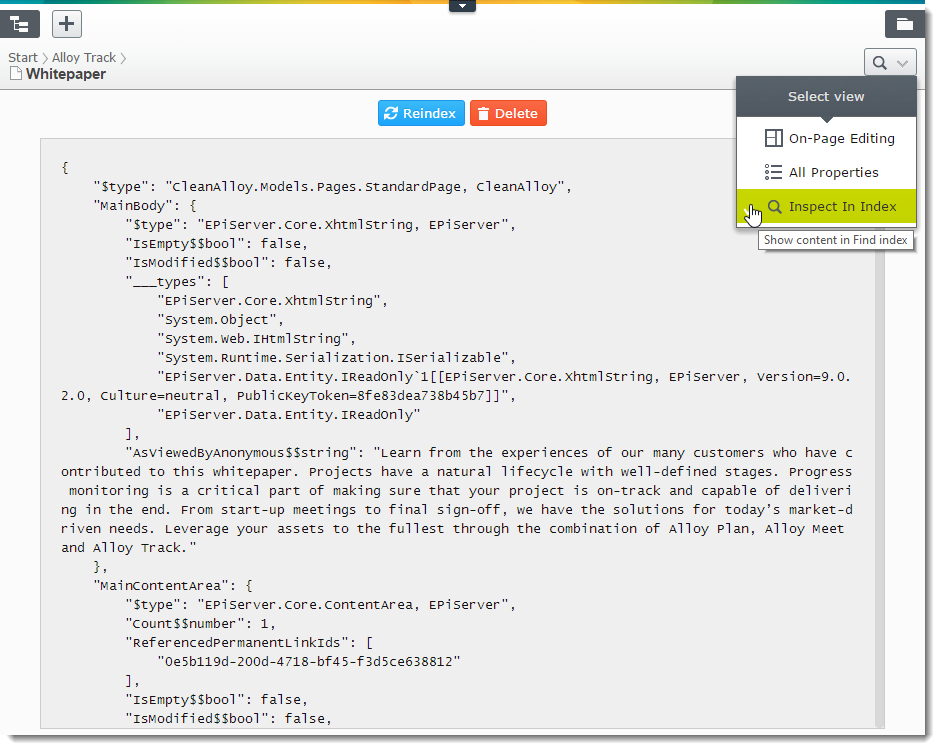940x750 pixels.
Task: Click the plus icon to add content
Action: point(67,24)
